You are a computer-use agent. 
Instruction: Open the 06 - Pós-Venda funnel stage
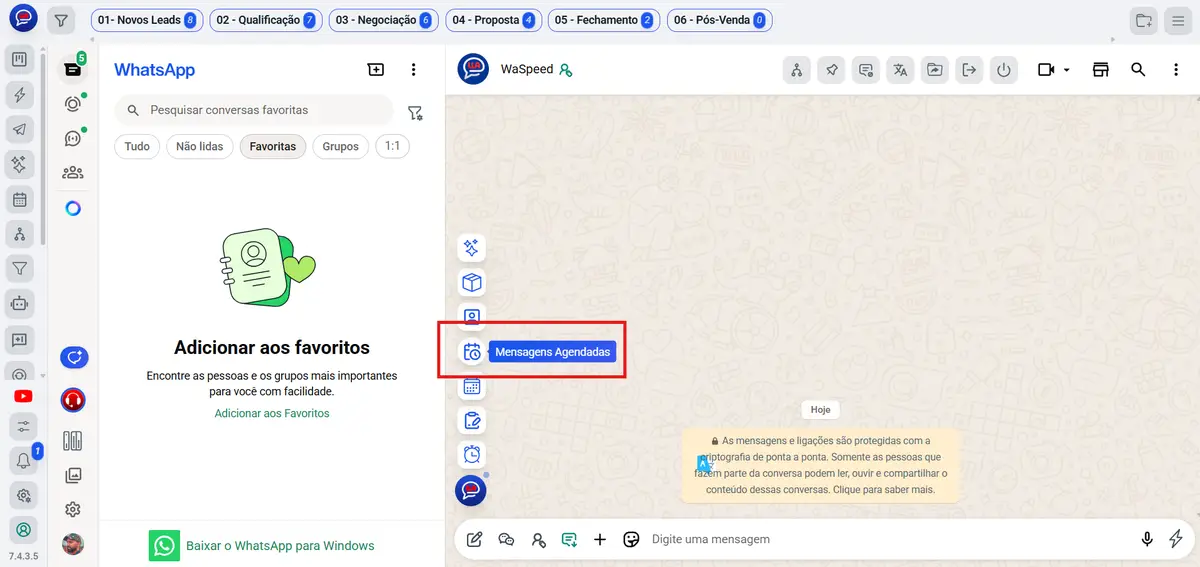[719, 20]
